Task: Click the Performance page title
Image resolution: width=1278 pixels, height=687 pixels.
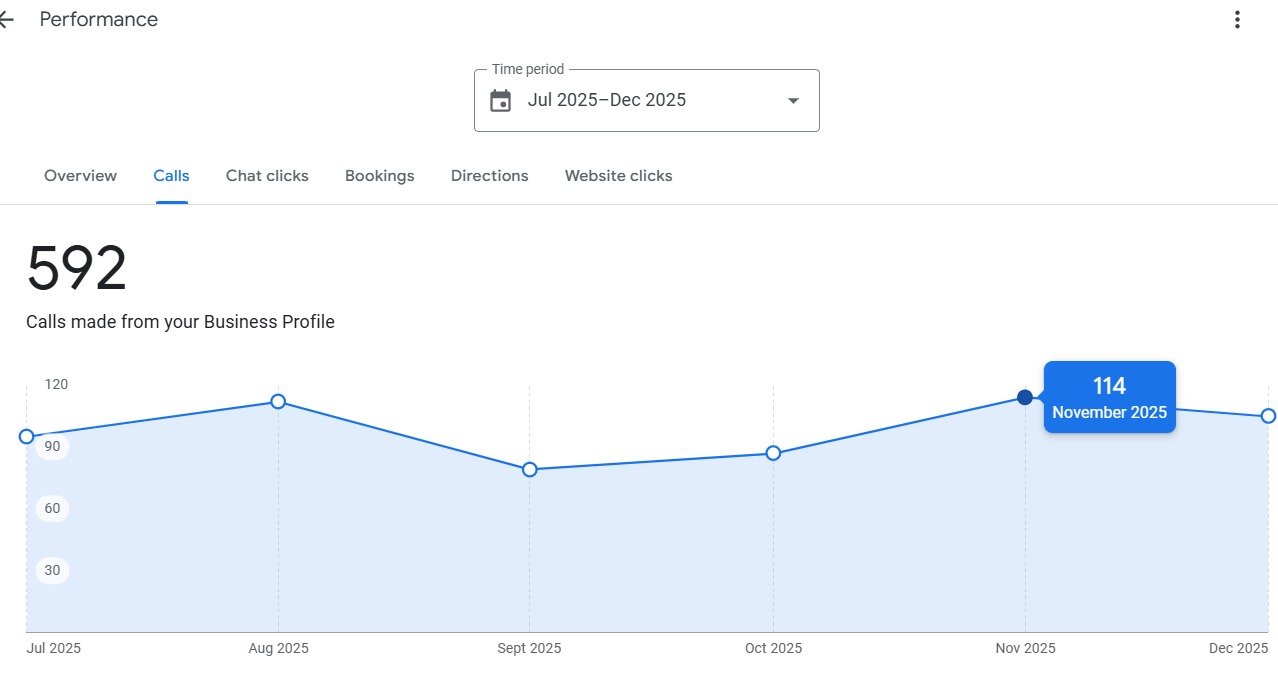Action: [x=98, y=20]
